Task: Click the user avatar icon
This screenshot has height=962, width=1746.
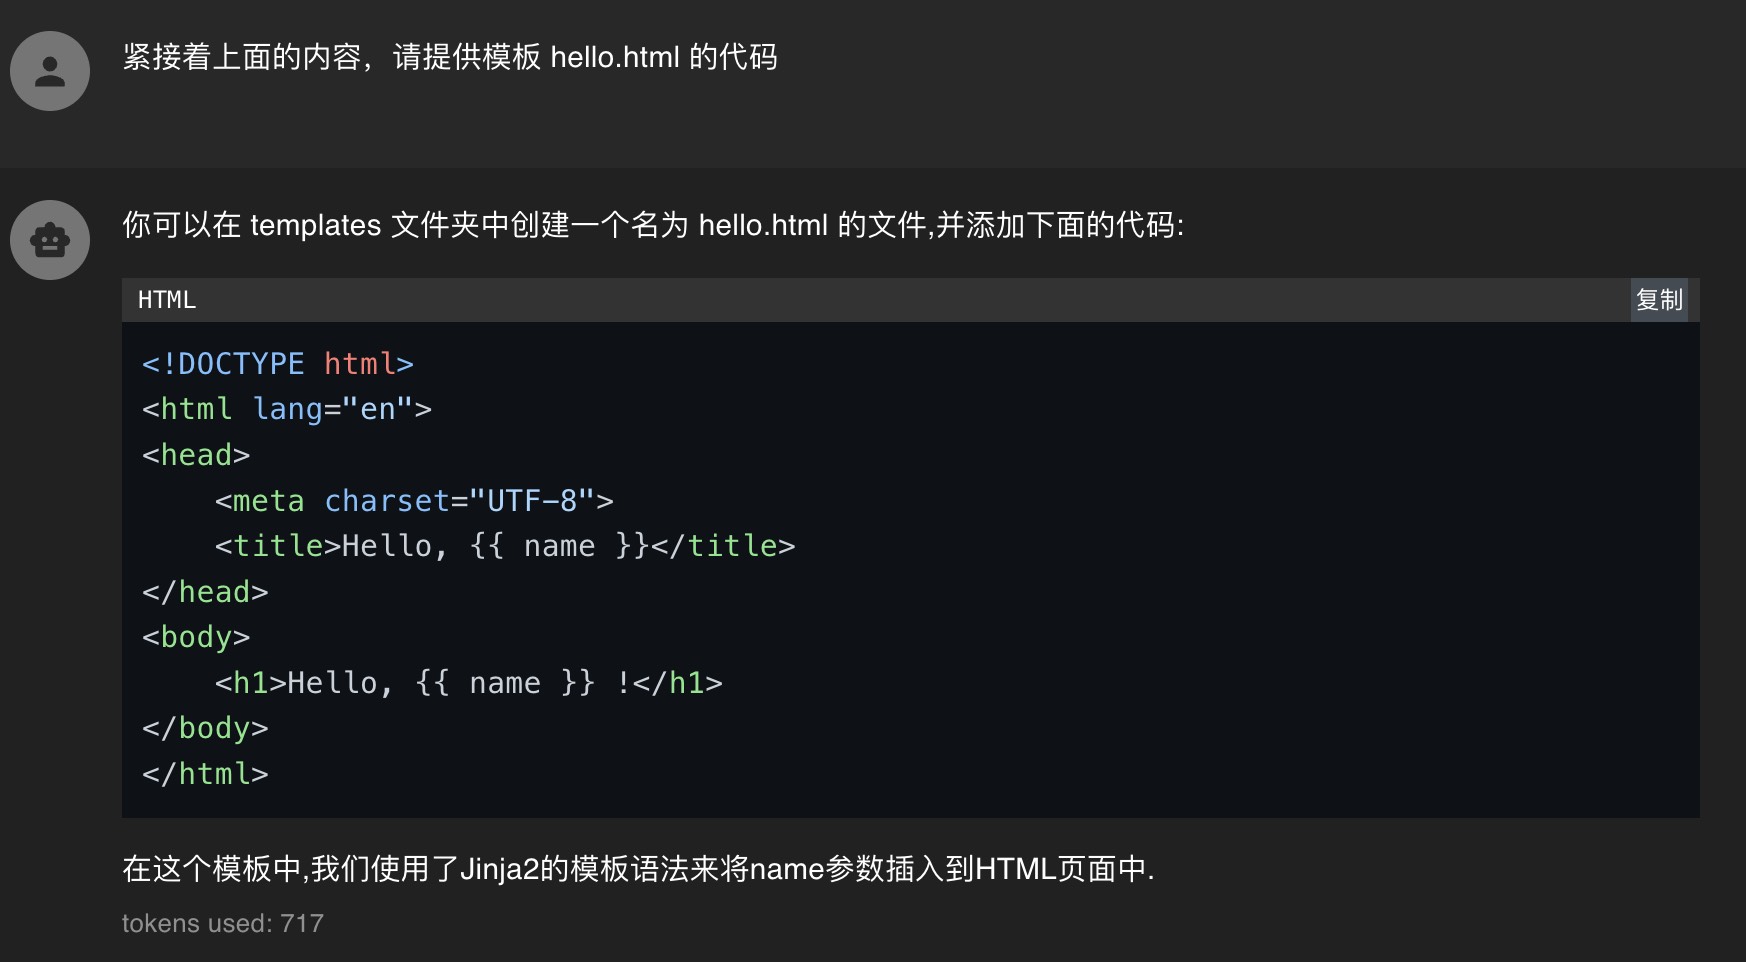Action: (x=50, y=71)
